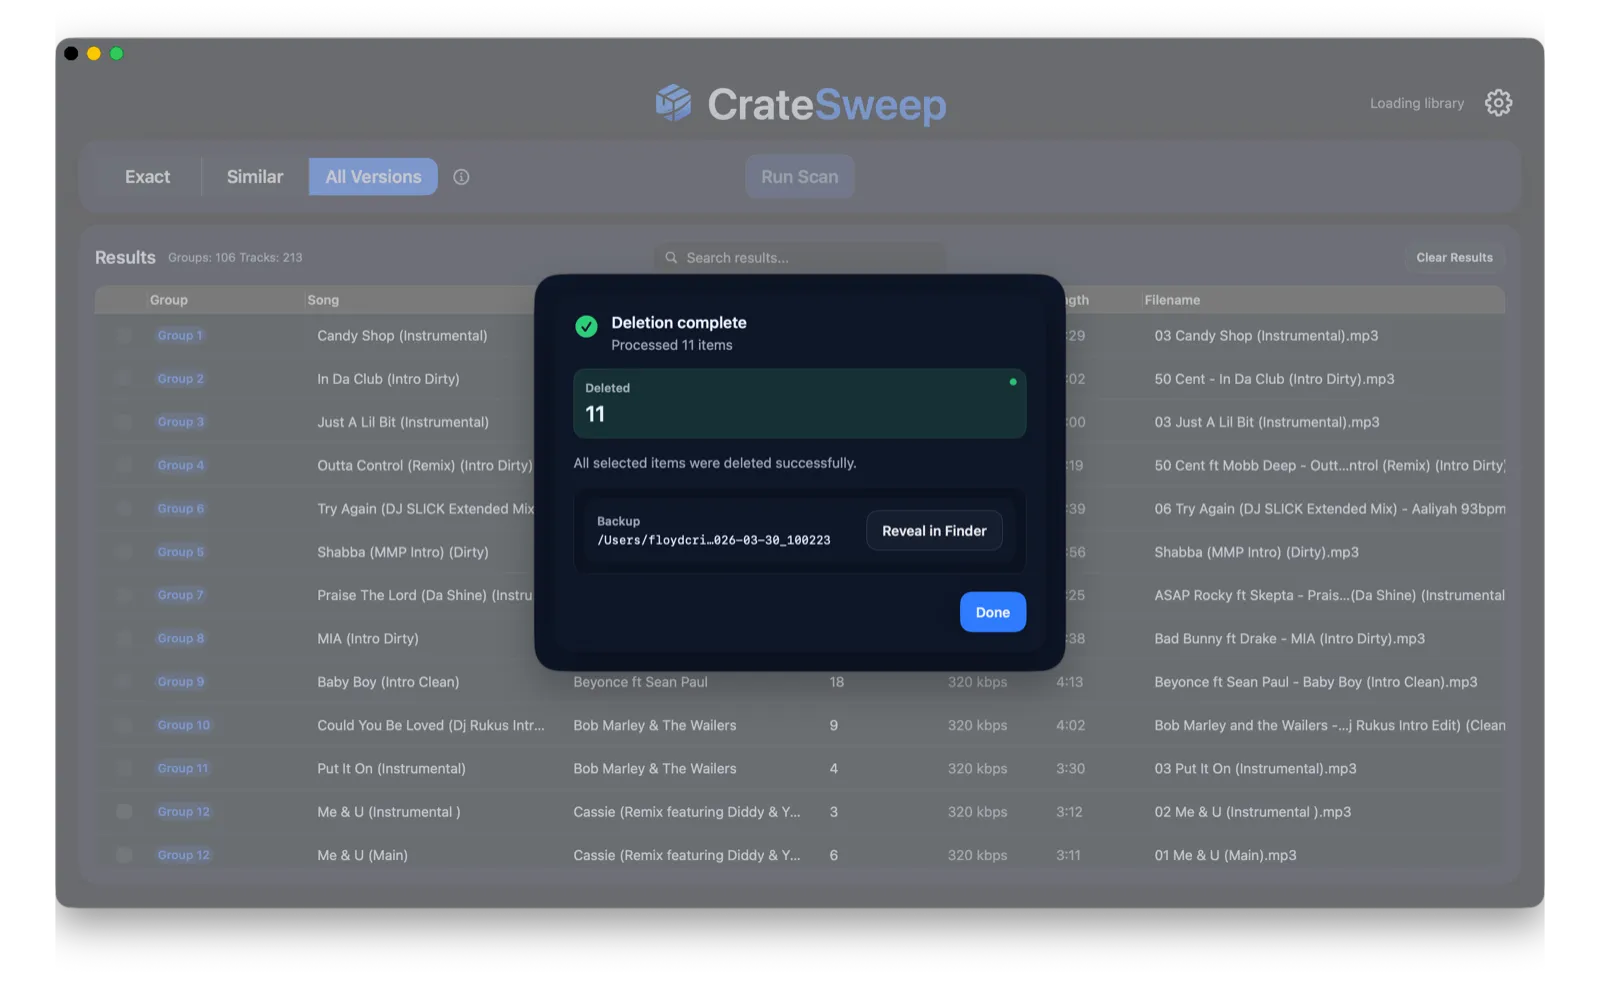The width and height of the screenshot is (1600, 981).
Task: Click filename 50 Cent - In Da Club (Intro Dirty).mp3
Action: click(x=1274, y=379)
